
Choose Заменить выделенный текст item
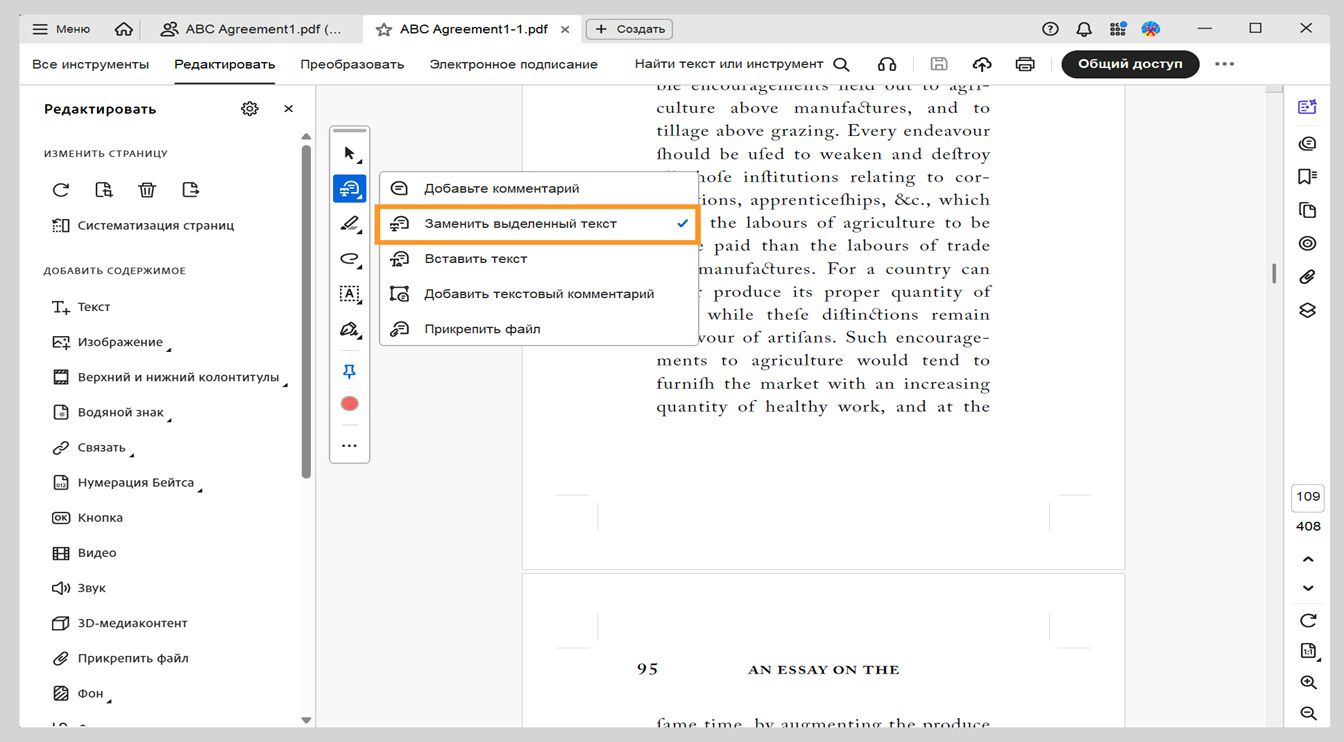pyautogui.click(x=538, y=224)
